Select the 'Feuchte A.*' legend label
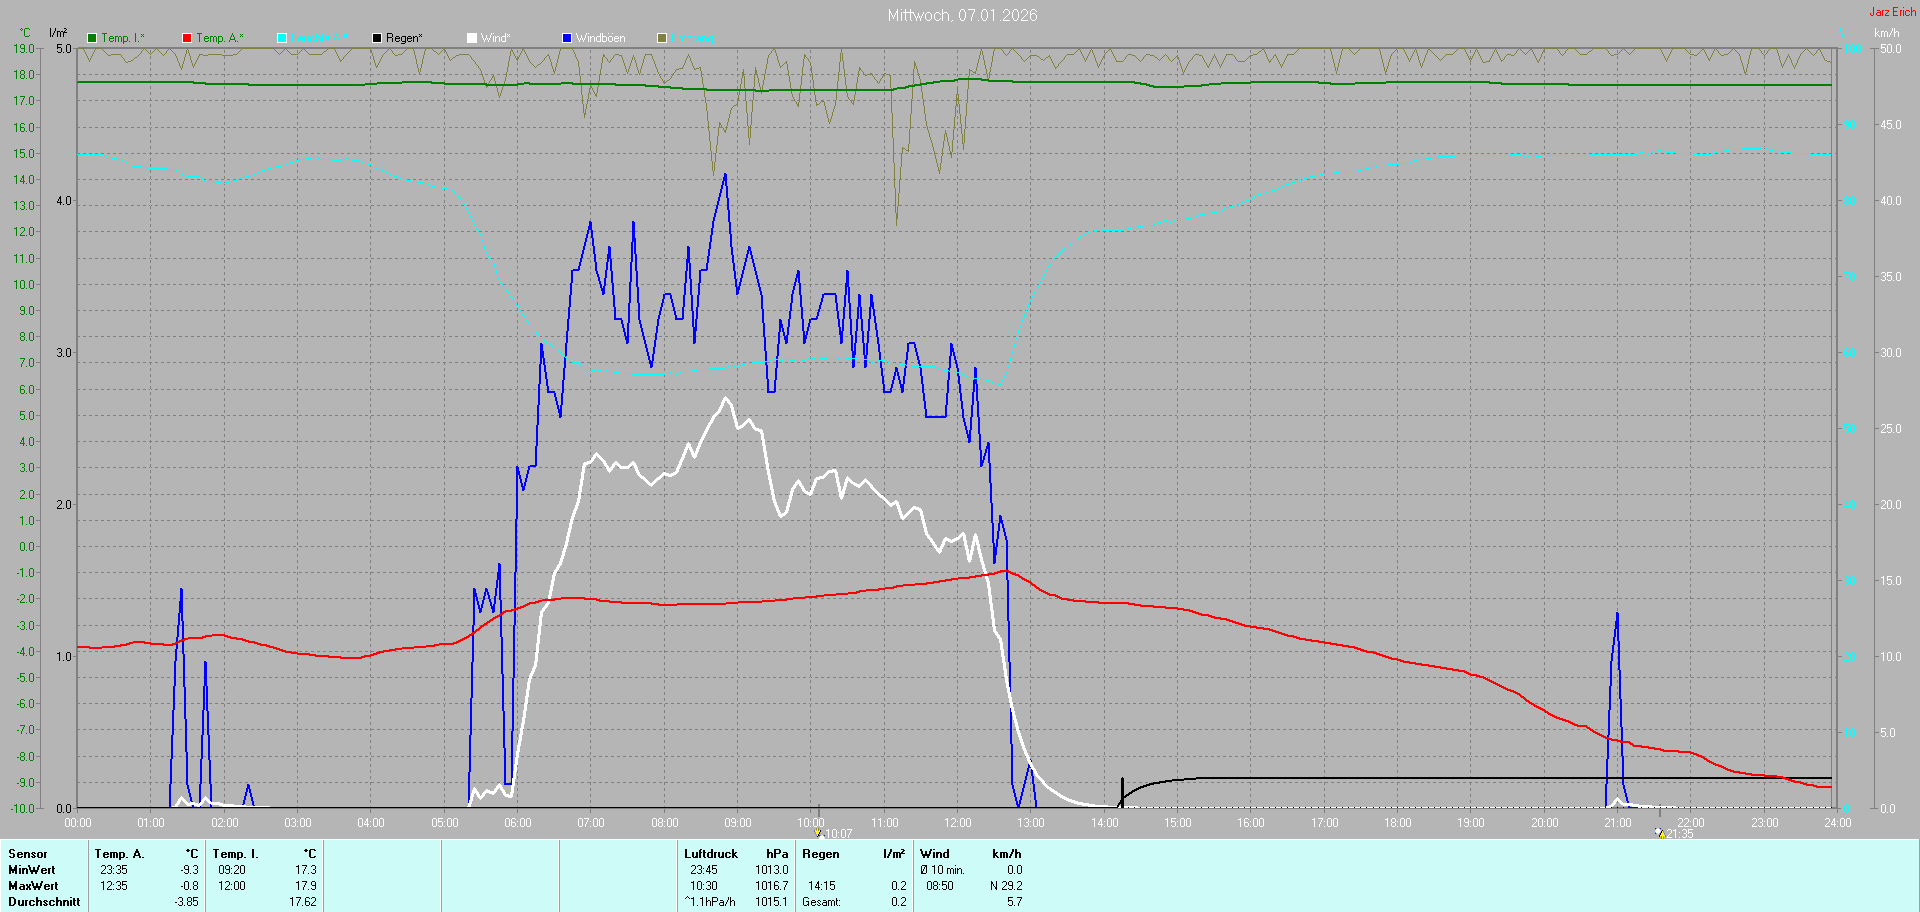Screen dimensions: 1920x912 click(320, 38)
